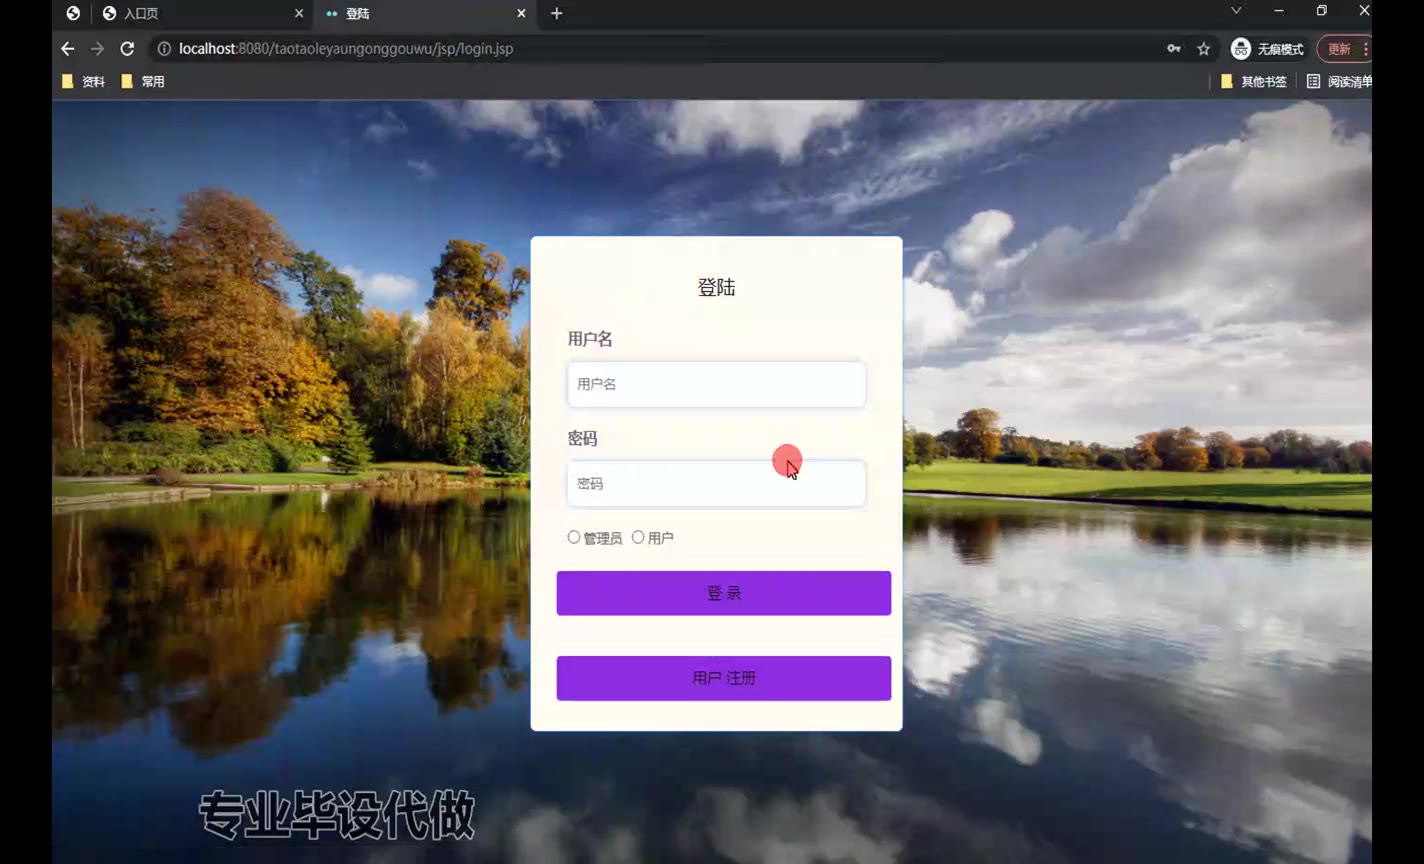The width and height of the screenshot is (1424, 864).
Task: Bookmark this page with the star icon
Action: (1204, 49)
